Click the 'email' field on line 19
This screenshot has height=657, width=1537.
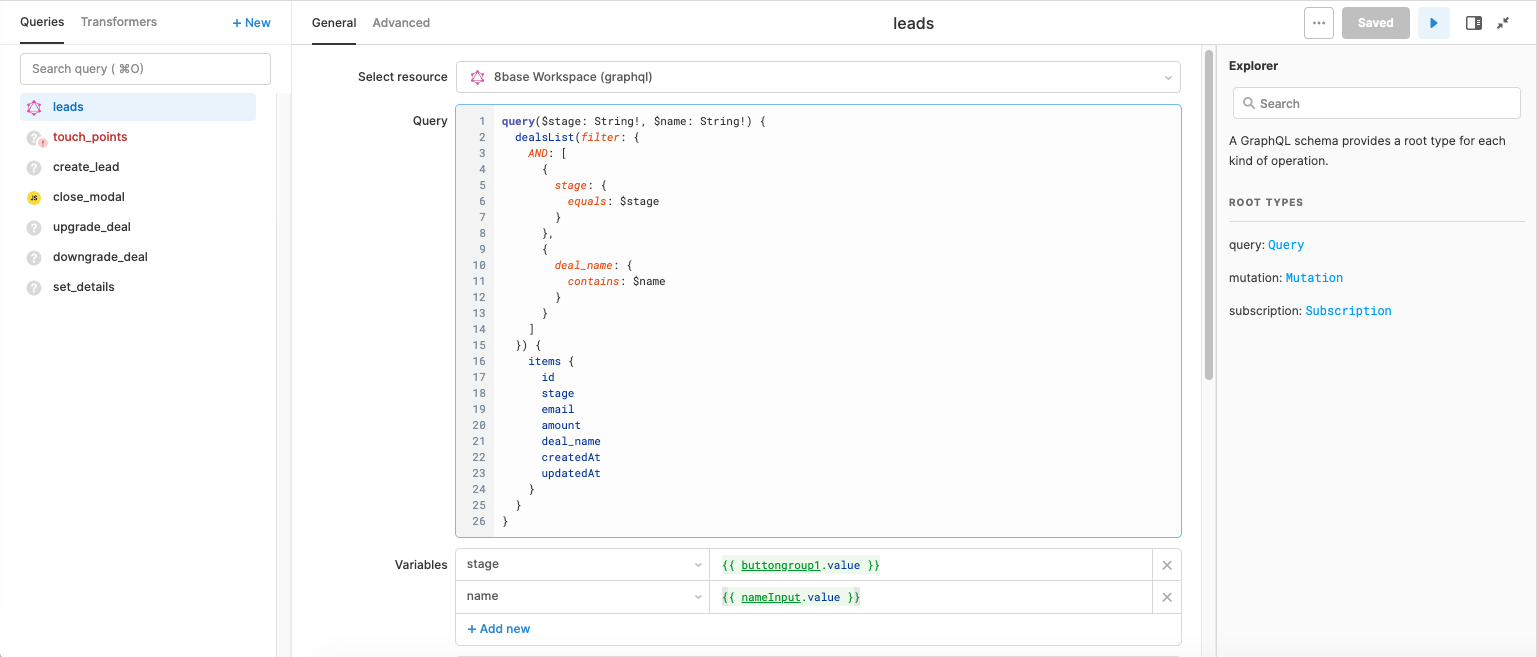[x=558, y=409]
